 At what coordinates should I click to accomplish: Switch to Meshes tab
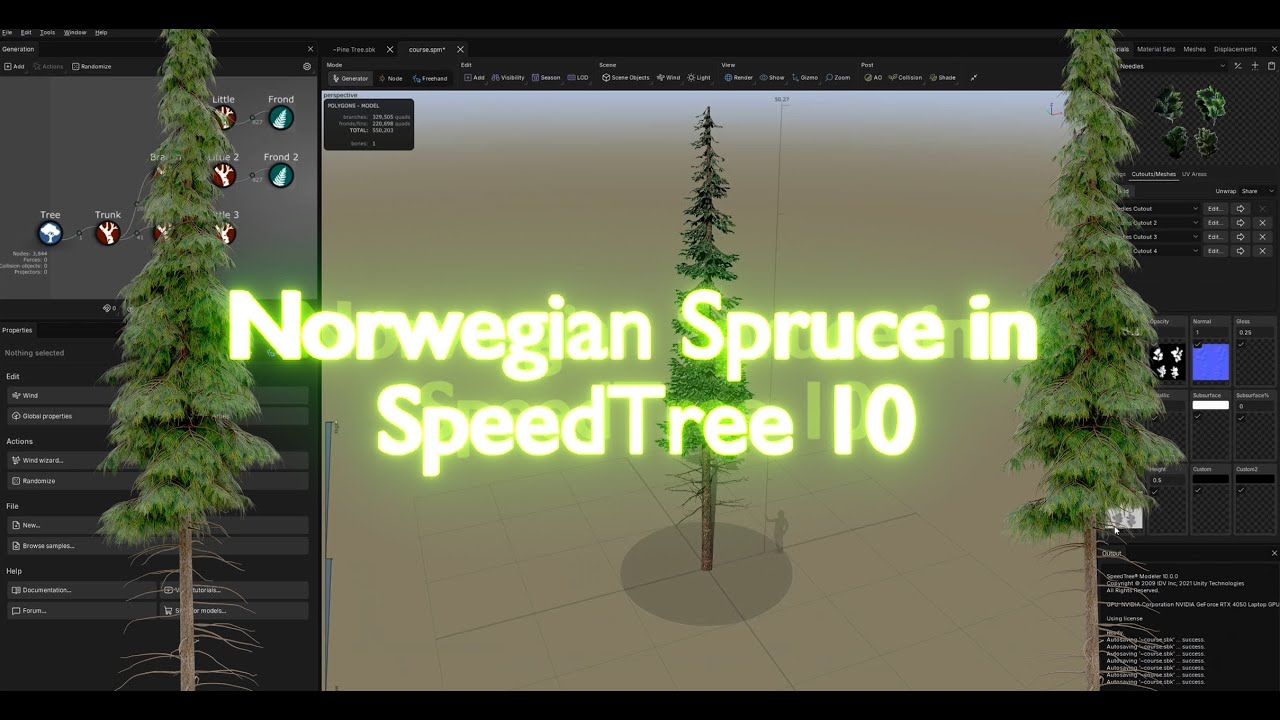(1195, 49)
